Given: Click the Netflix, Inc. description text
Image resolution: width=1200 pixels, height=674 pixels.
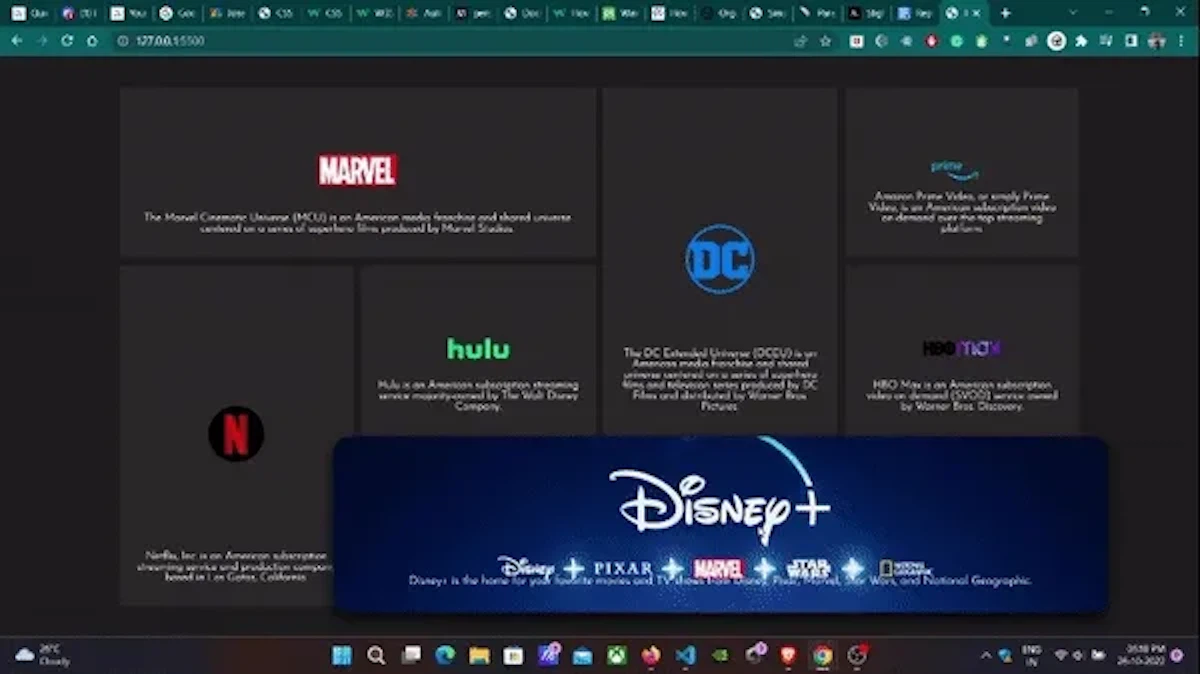Looking at the screenshot, I should point(236,566).
